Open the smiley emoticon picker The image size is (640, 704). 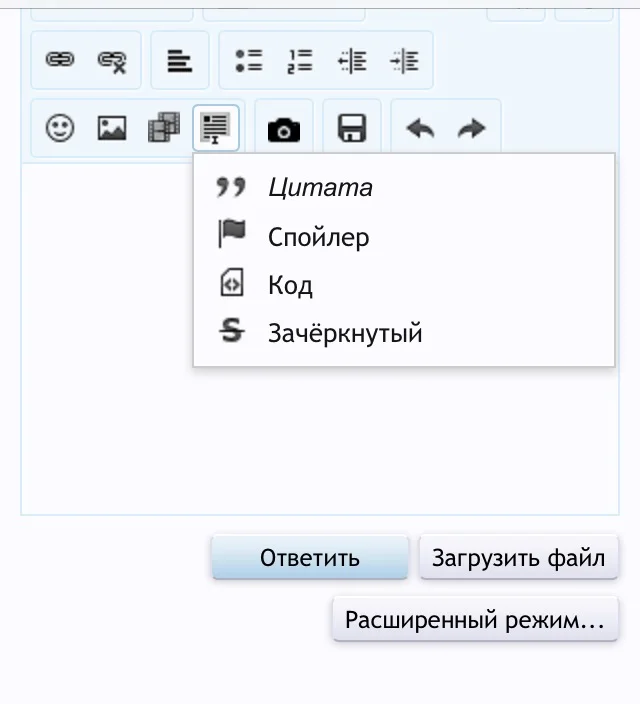[x=60, y=128]
